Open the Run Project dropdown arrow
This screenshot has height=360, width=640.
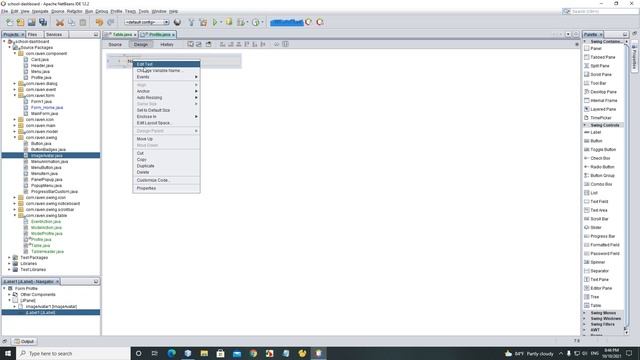[x=221, y=22]
